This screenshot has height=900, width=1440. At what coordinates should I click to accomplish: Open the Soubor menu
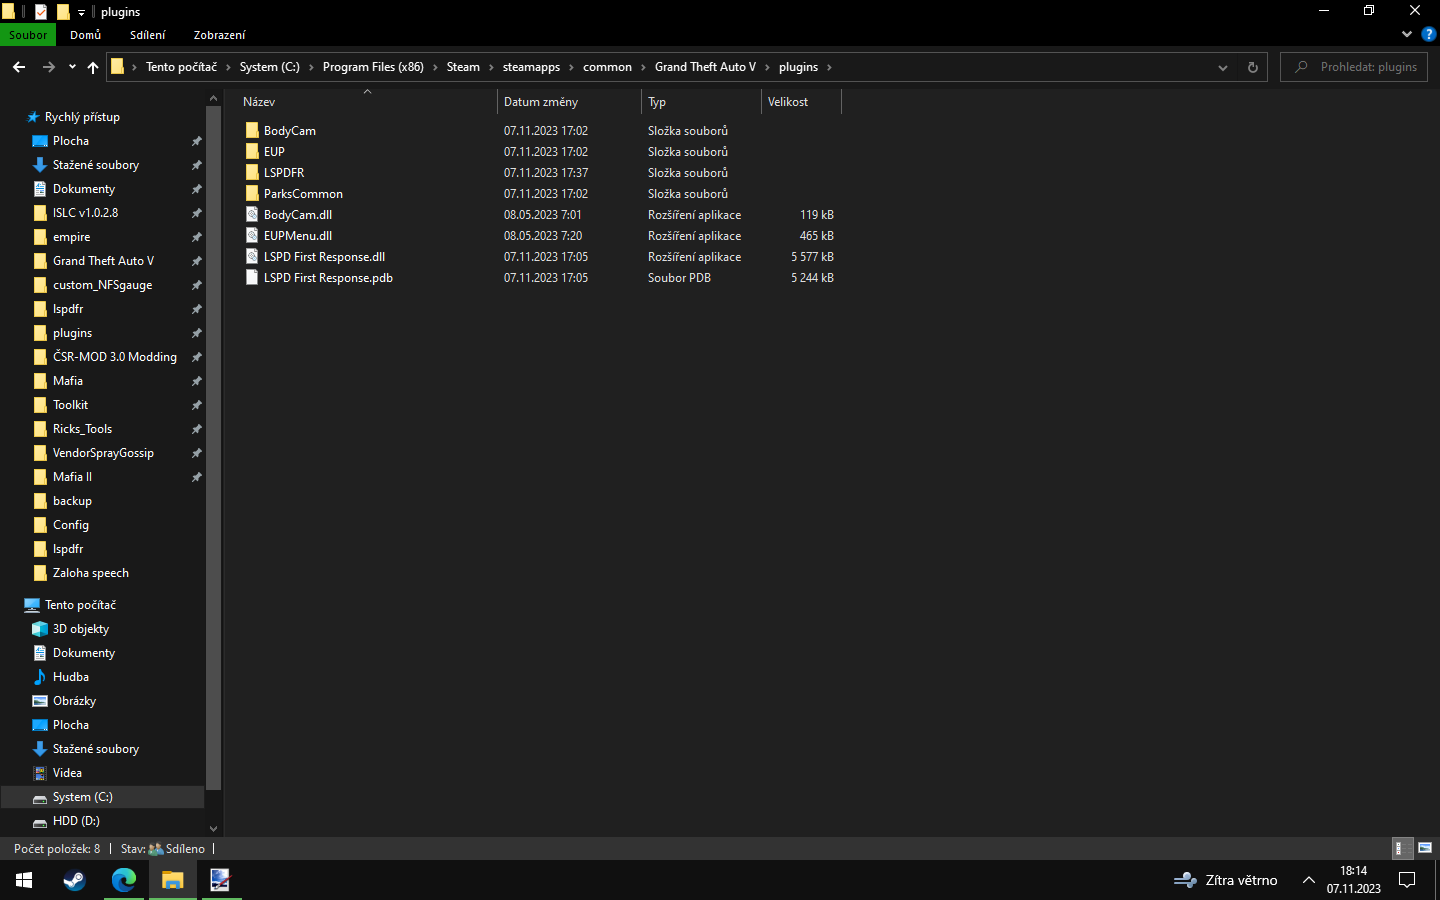(x=28, y=35)
